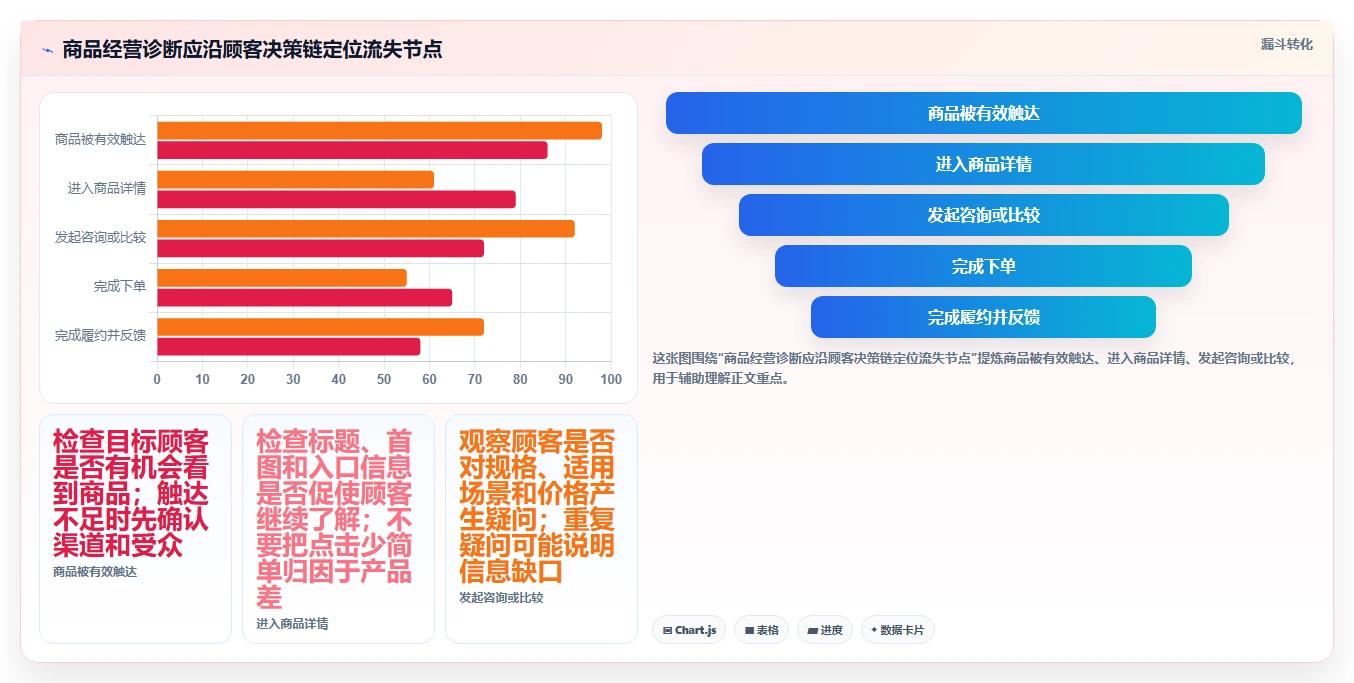Click the red bar for 完成下单
Screen dimensions: 1354x683
tap(305, 297)
